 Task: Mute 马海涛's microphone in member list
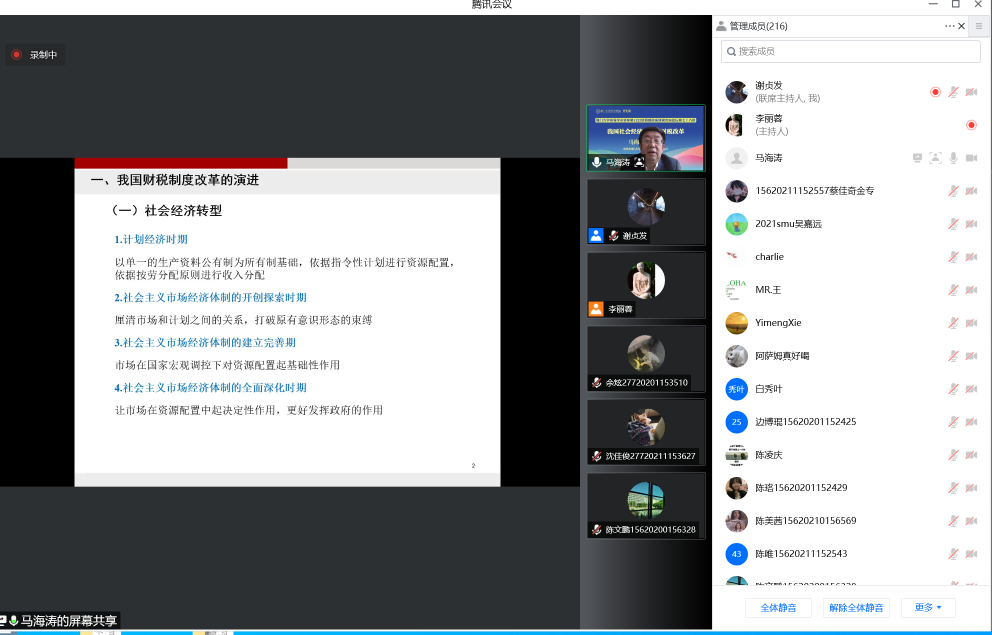coord(954,158)
